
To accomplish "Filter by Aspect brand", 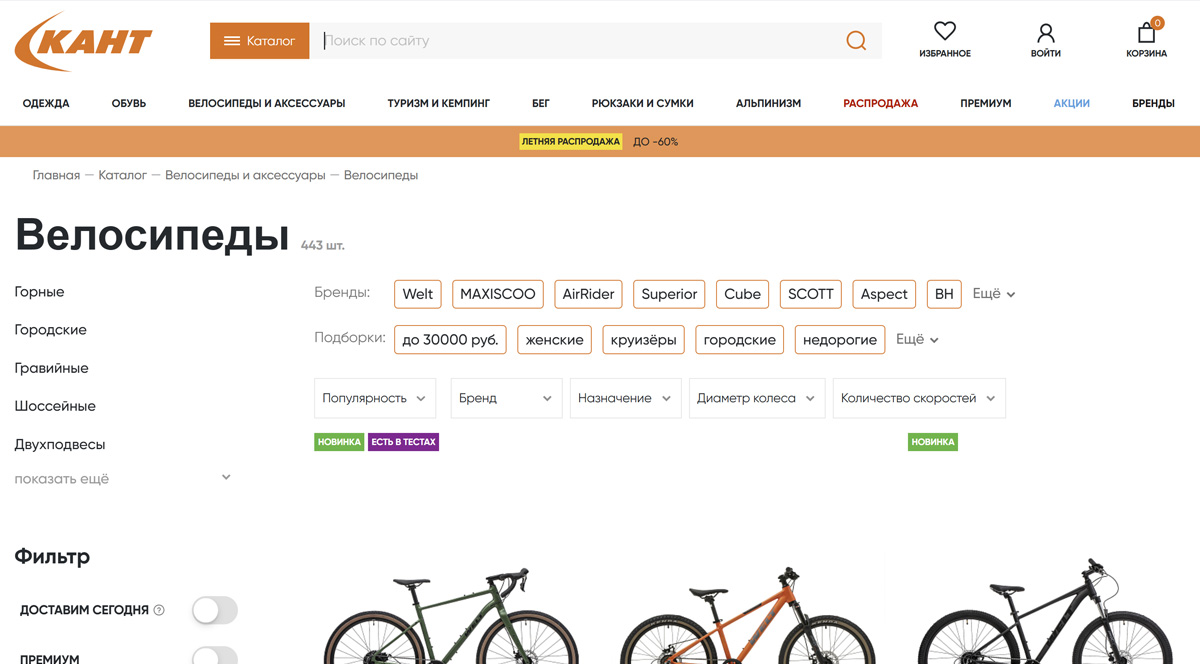I will pos(884,294).
